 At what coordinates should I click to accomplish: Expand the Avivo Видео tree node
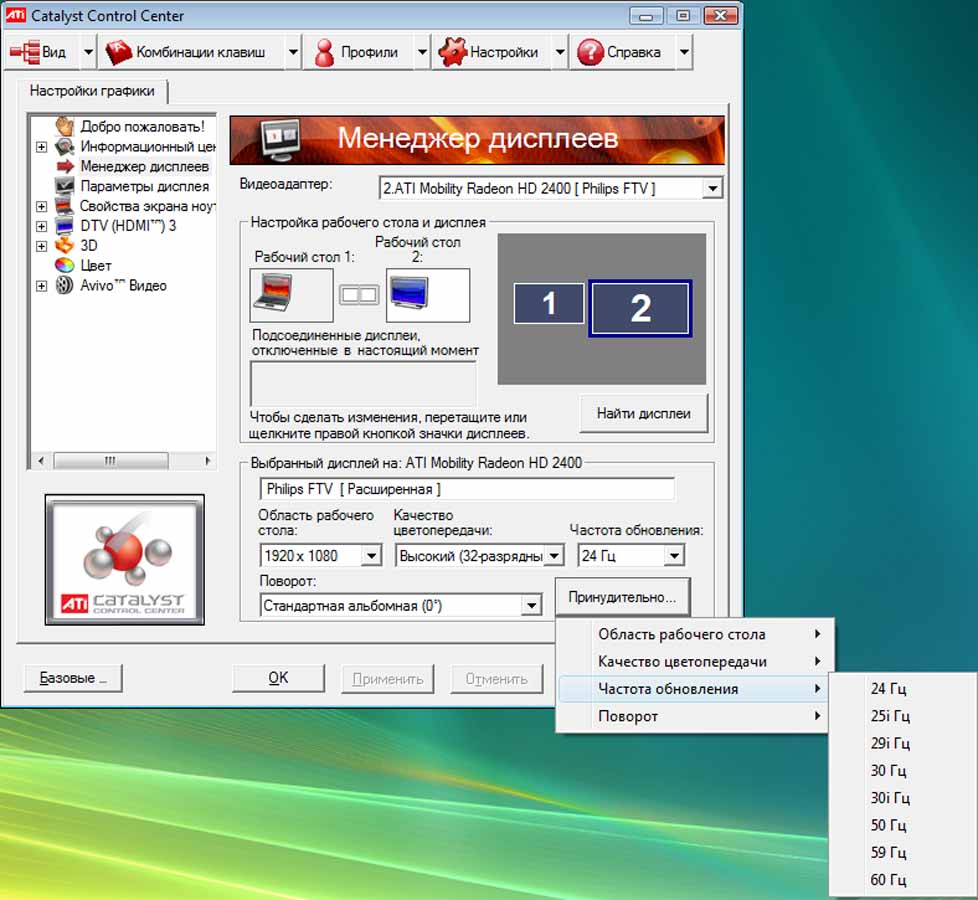[41, 286]
